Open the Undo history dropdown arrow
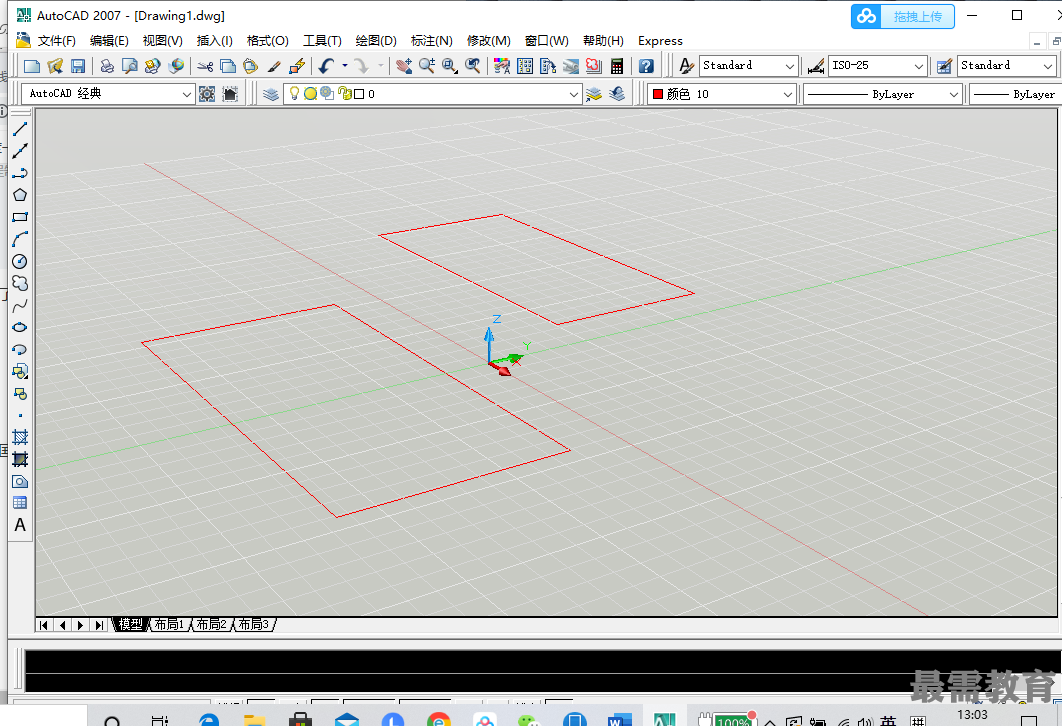 345,66
